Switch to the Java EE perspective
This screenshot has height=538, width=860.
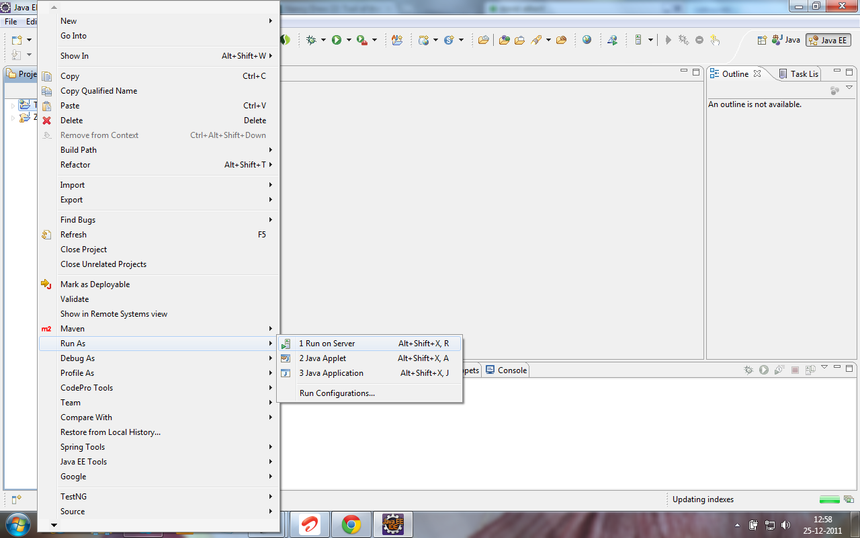pyautogui.click(x=828, y=40)
